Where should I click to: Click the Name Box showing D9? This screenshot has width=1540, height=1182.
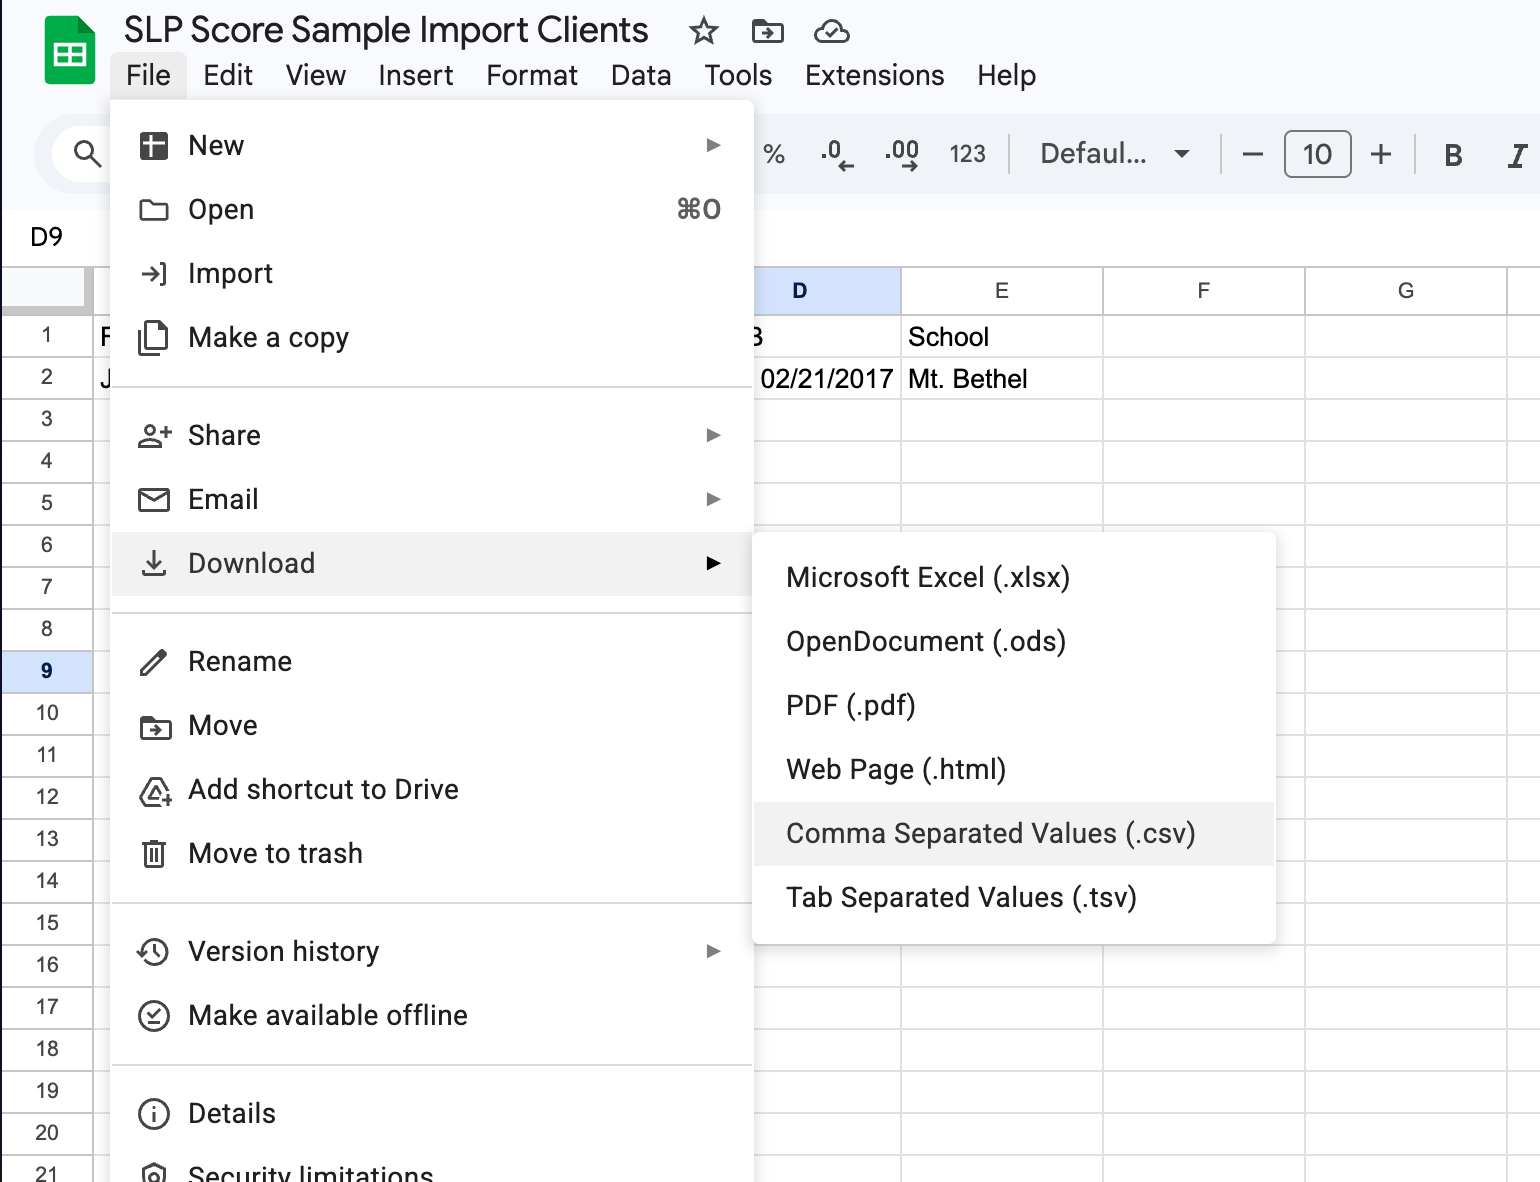pyautogui.click(x=45, y=237)
